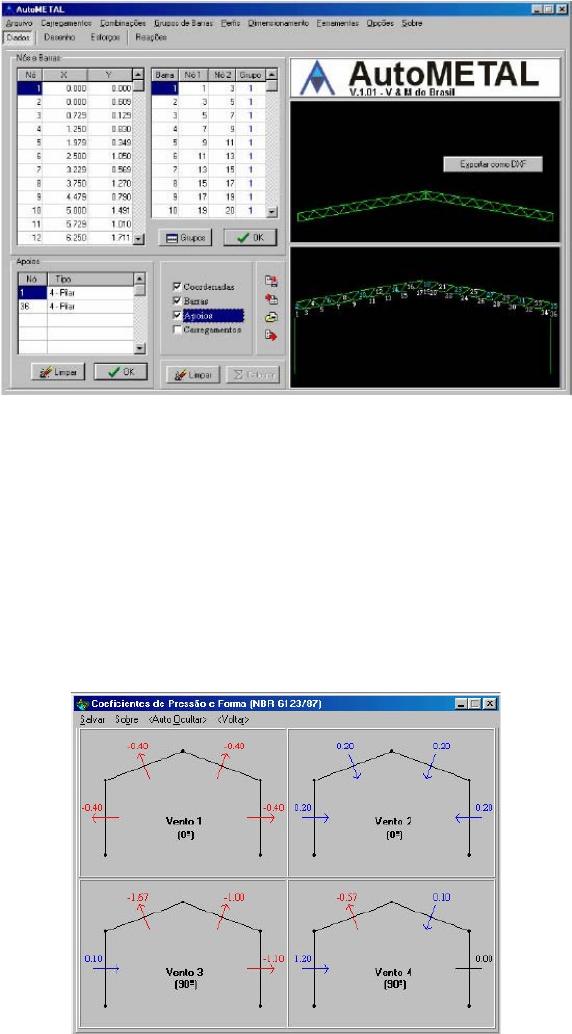Screen dimensions: 572x1034
Task: Open the Perfis menu
Action: pos(231,23)
